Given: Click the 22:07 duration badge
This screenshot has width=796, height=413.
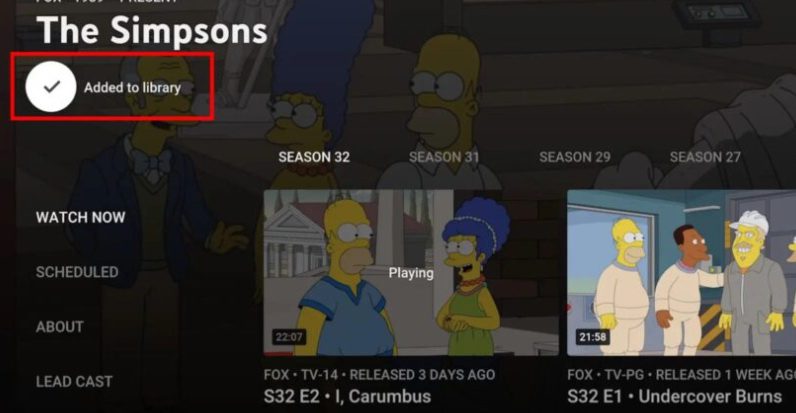Looking at the screenshot, I should (289, 337).
